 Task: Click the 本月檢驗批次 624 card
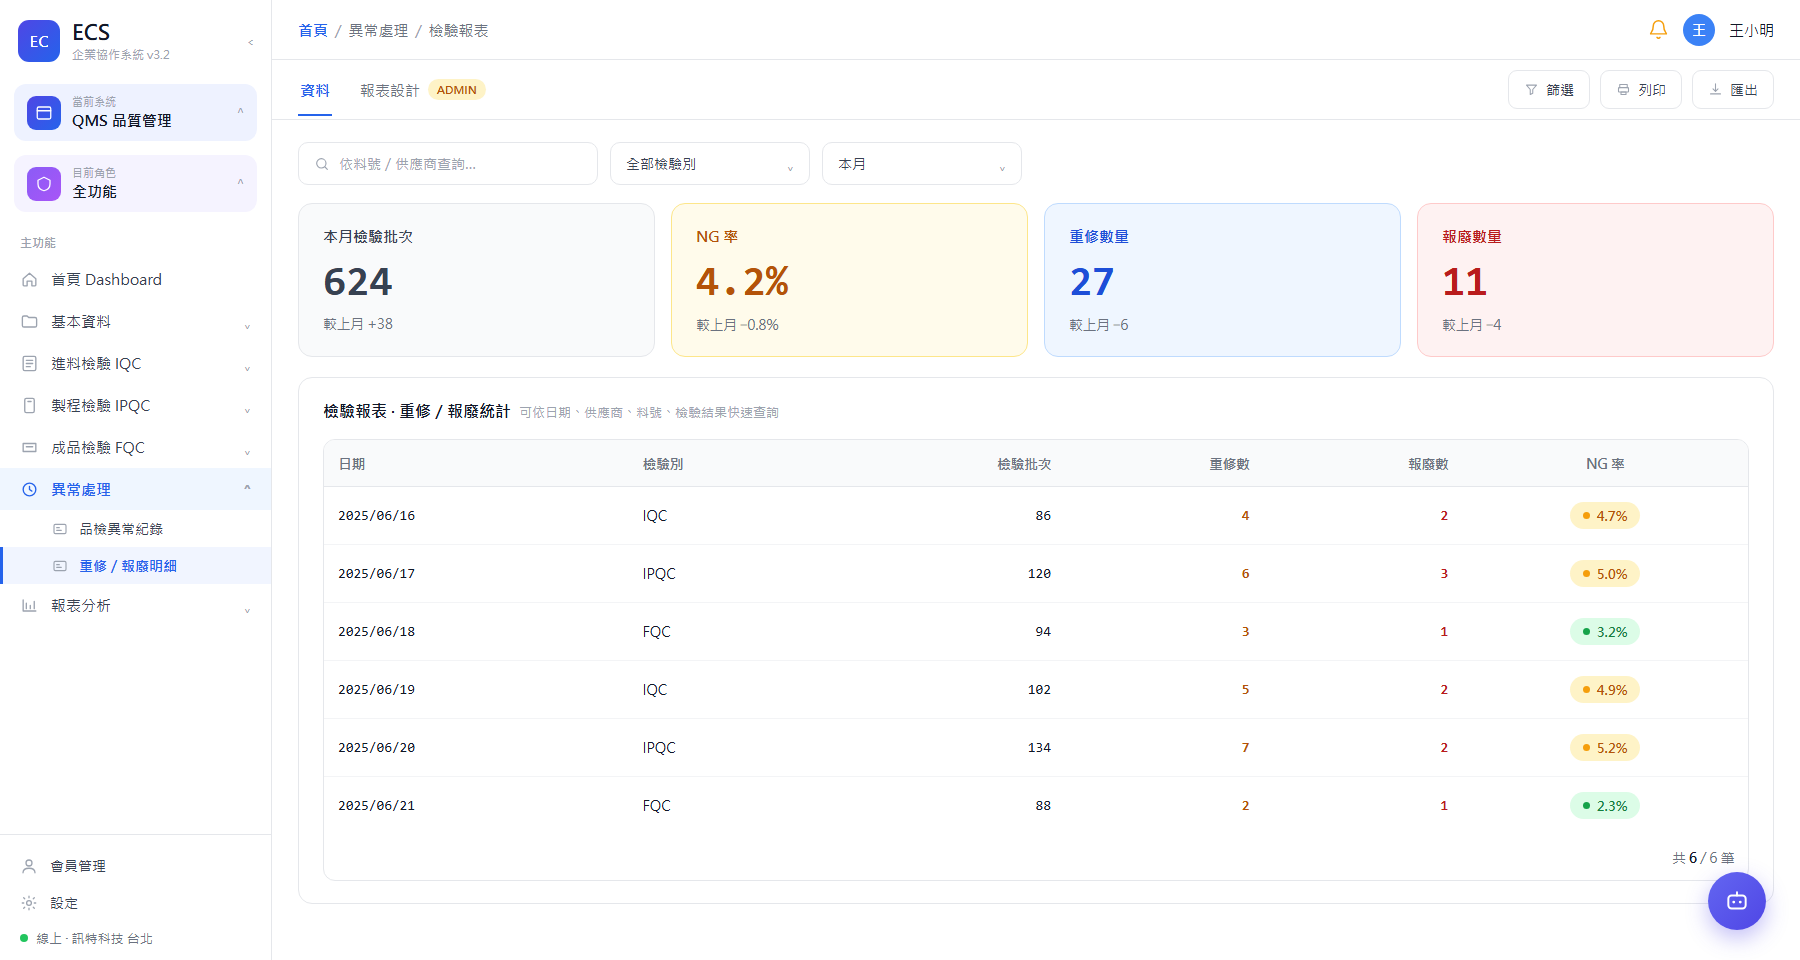[476, 280]
